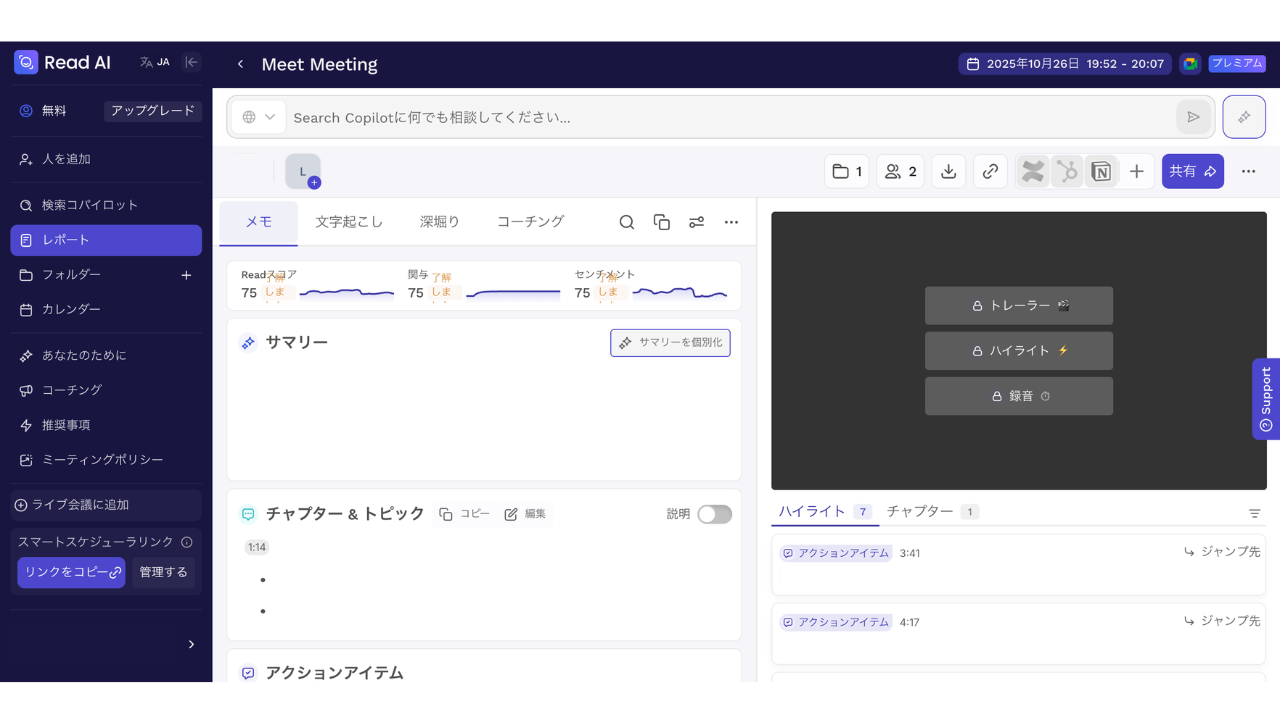Open the HubSpot integration icon

pyautogui.click(x=1066, y=171)
